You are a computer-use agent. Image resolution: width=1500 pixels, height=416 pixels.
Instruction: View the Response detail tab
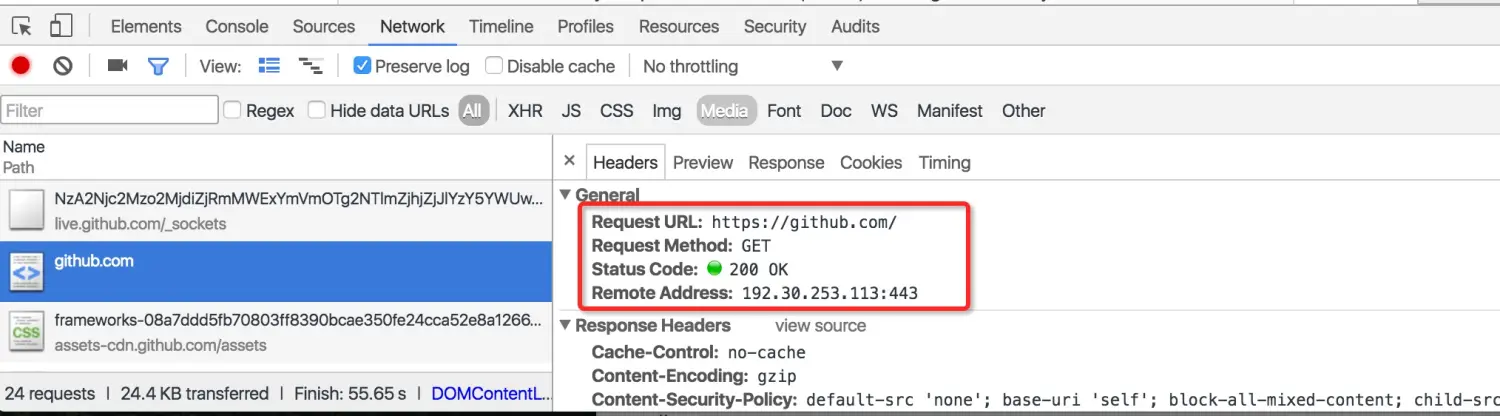coord(787,162)
